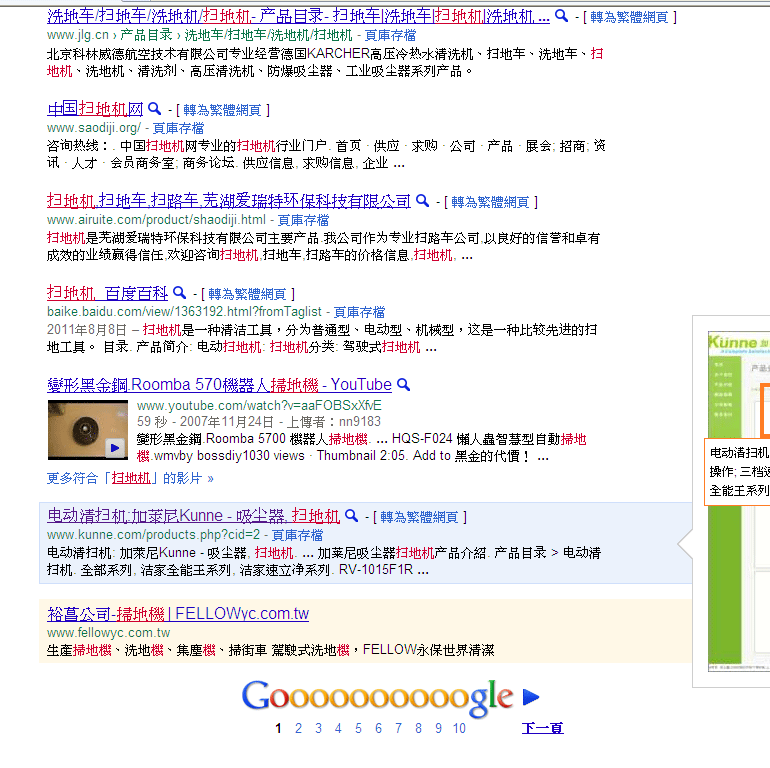Open the Kunne page preview thumbnail
The width and height of the screenshot is (770, 768).
[x=739, y=501]
